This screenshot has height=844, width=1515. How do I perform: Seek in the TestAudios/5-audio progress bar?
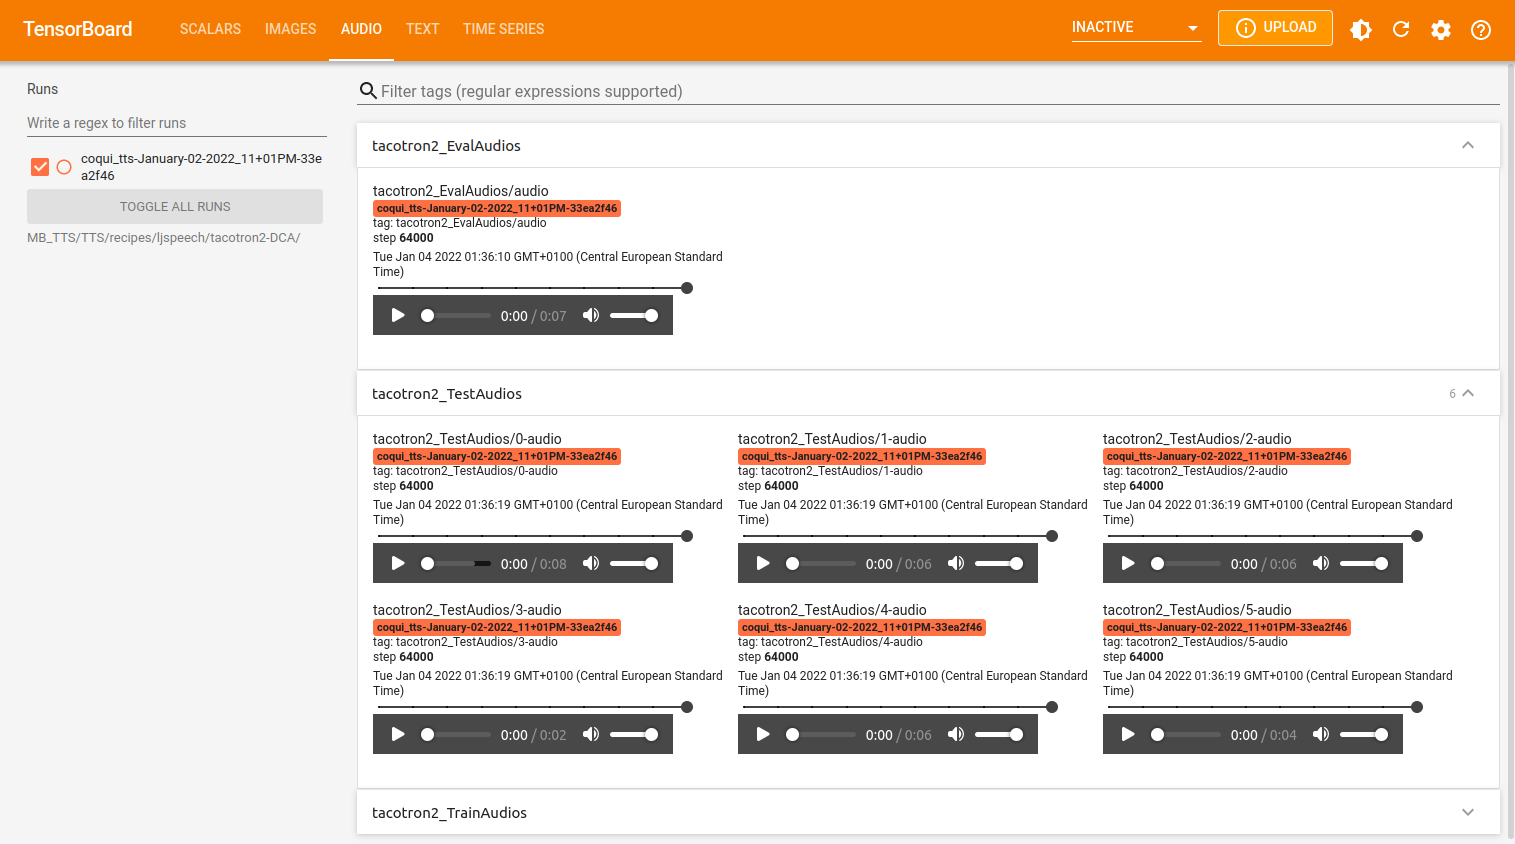[x=1186, y=734]
